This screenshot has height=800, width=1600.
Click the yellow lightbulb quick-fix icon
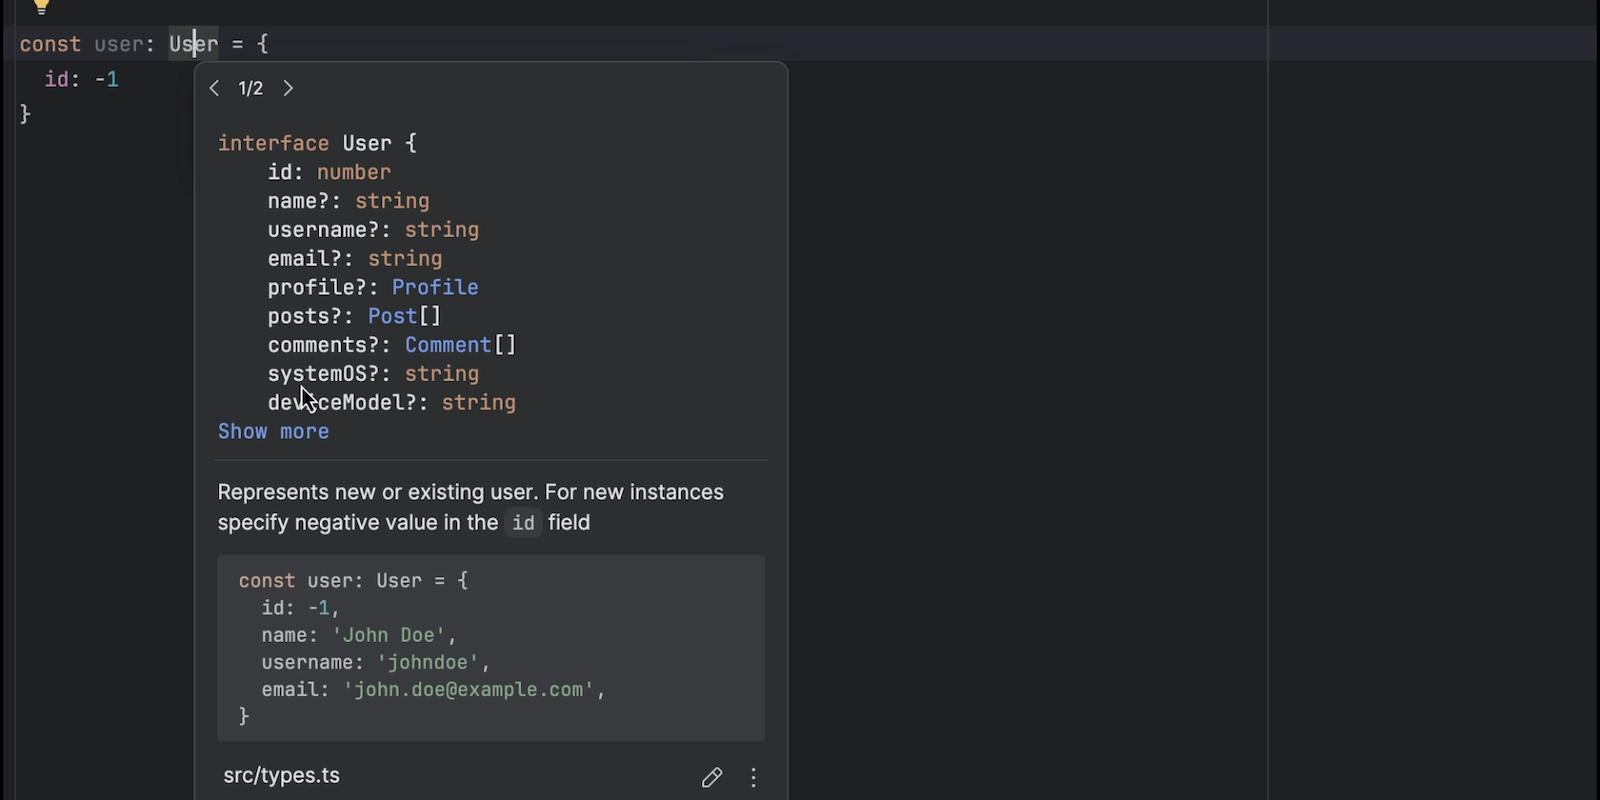[x=41, y=7]
